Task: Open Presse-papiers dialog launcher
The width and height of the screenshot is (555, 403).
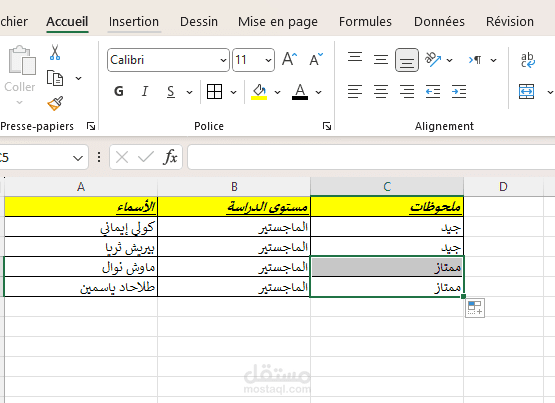Action: tap(91, 126)
